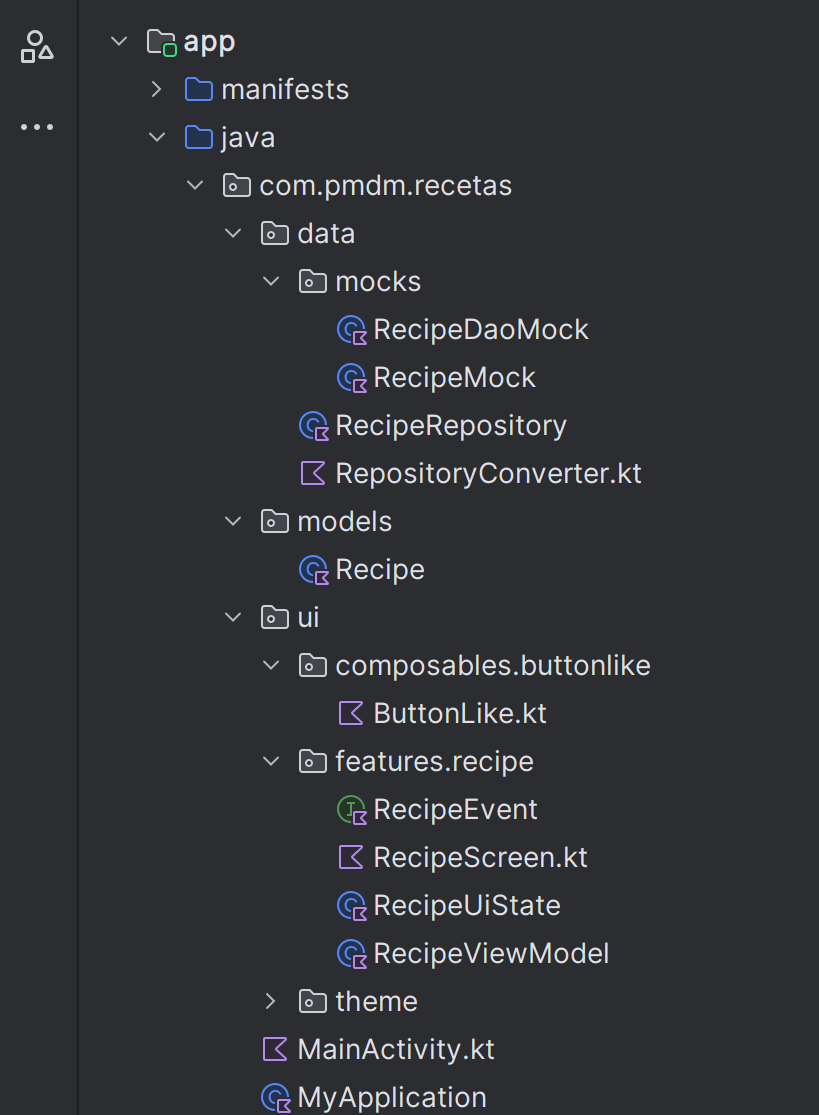Click the RepositoryConverter.kt Kotlin file icon
The image size is (819, 1115).
click(x=314, y=474)
